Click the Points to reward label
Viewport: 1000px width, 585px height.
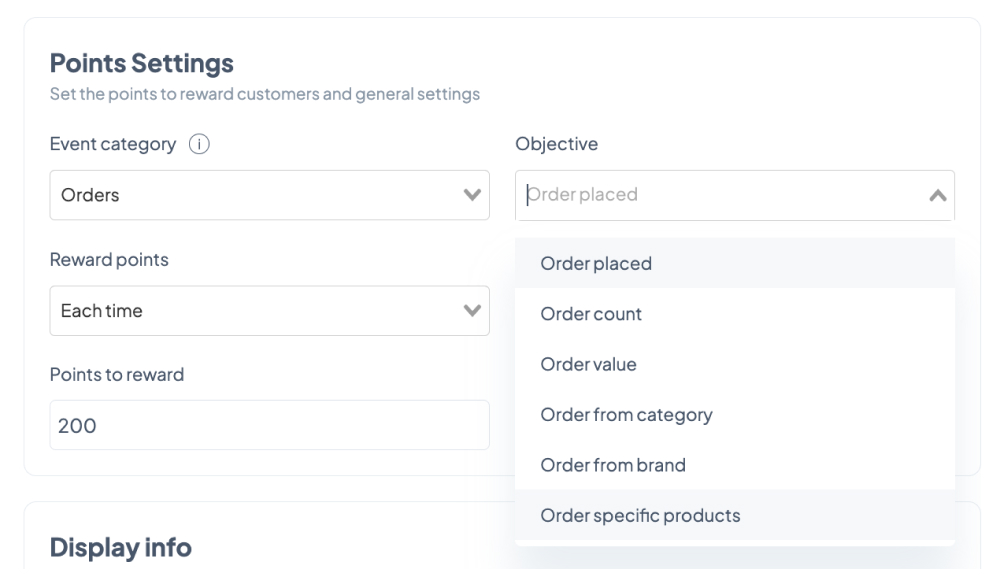117,374
